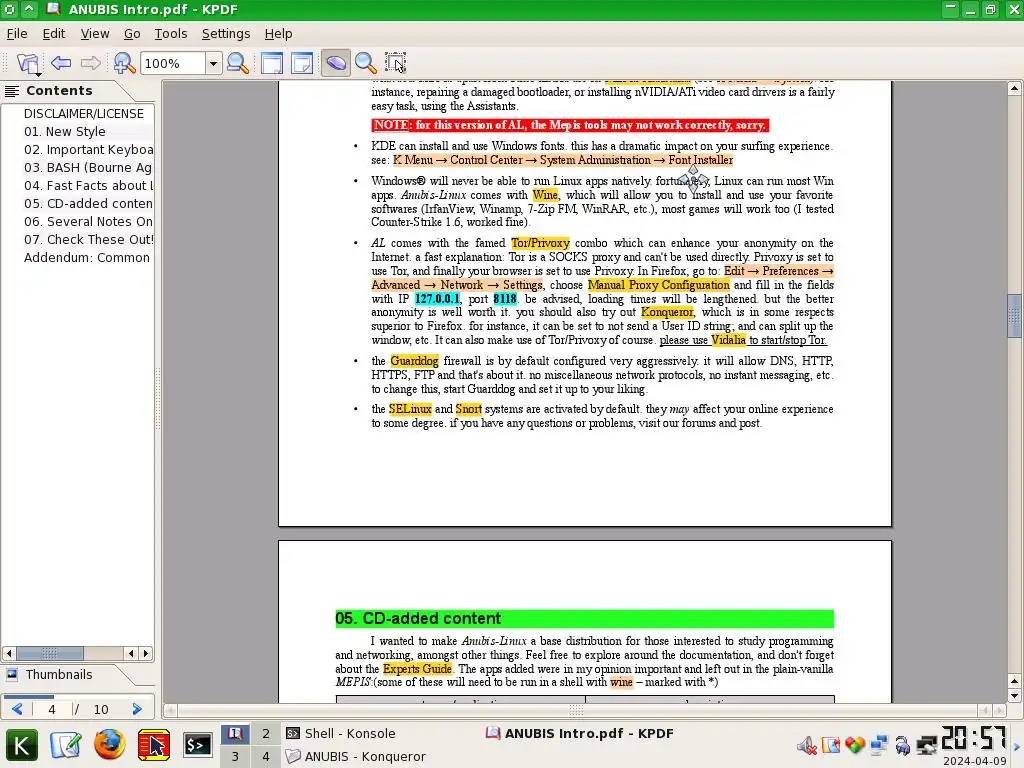Go to previous page with blue left arrow

[x=18, y=709]
